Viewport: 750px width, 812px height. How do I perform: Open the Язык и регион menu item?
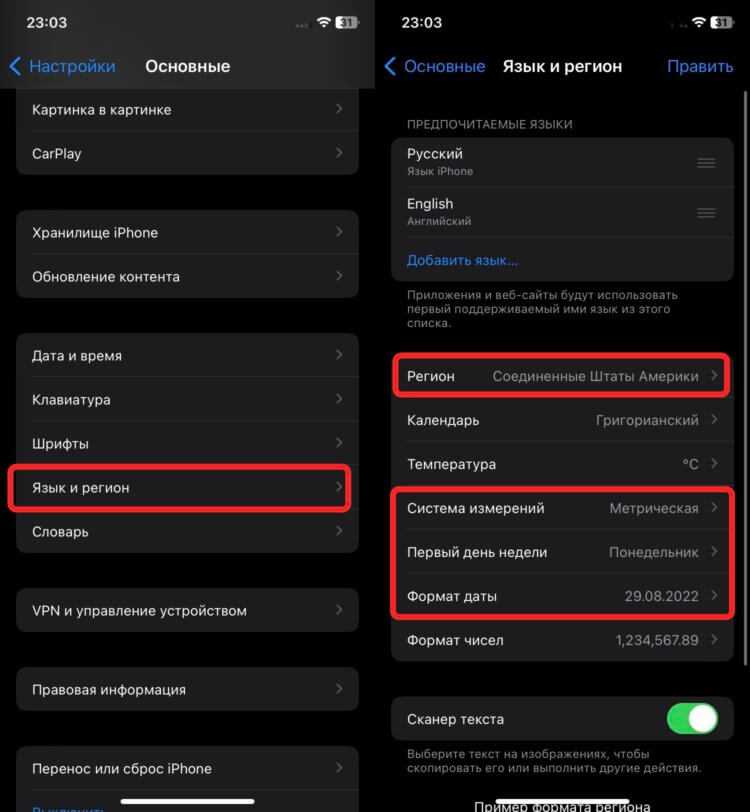(180, 488)
